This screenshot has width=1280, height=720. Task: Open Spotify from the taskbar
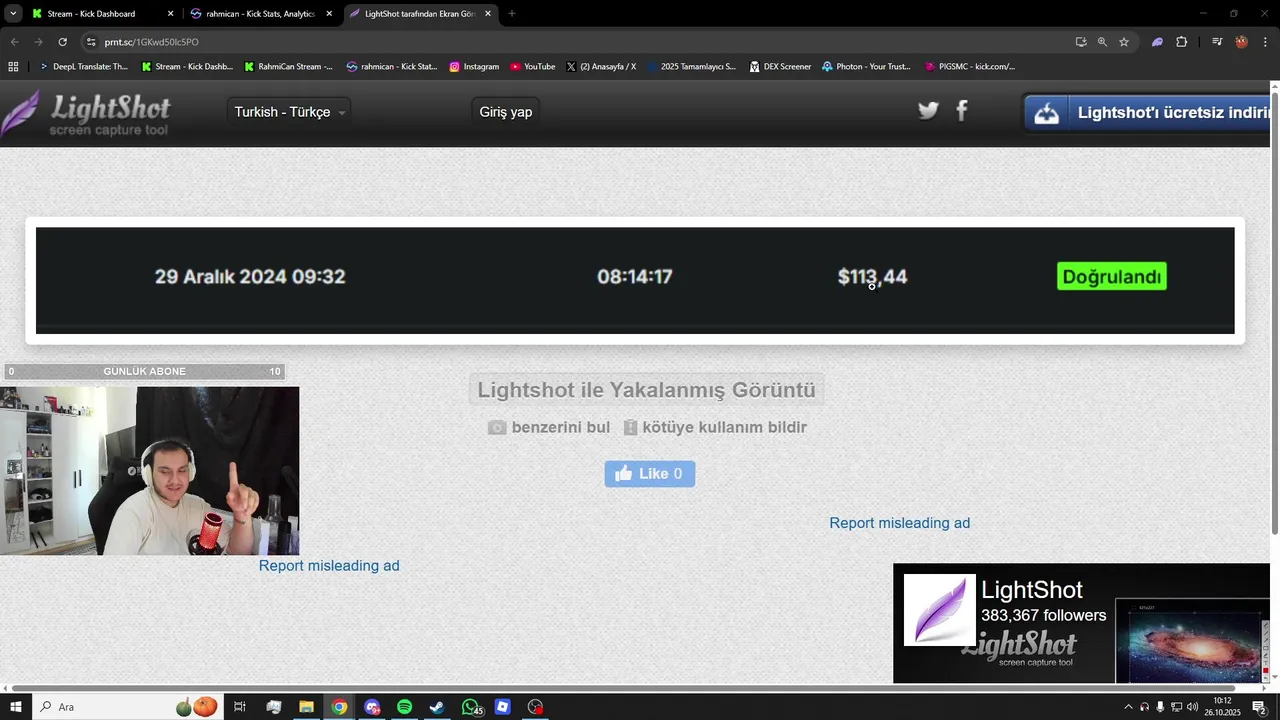coord(404,707)
